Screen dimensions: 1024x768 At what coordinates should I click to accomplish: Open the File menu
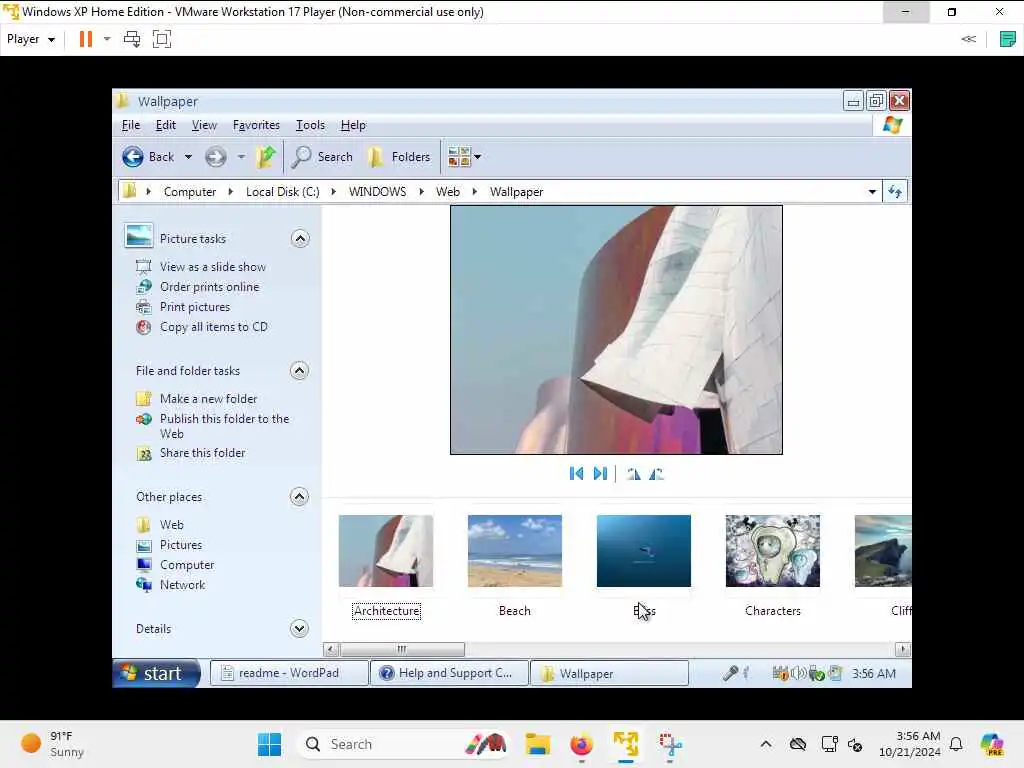131,125
